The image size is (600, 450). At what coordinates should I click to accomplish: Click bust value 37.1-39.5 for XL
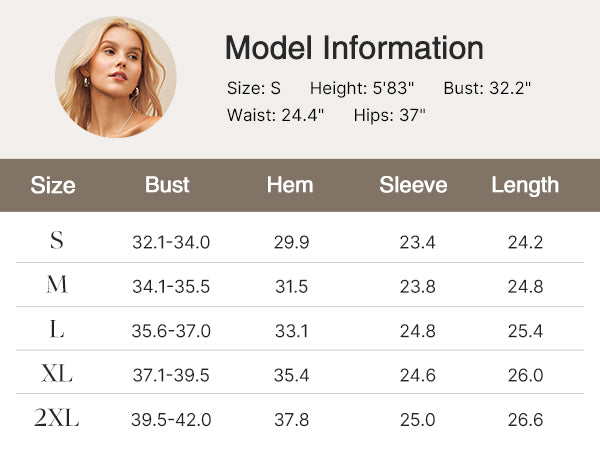click(x=171, y=375)
